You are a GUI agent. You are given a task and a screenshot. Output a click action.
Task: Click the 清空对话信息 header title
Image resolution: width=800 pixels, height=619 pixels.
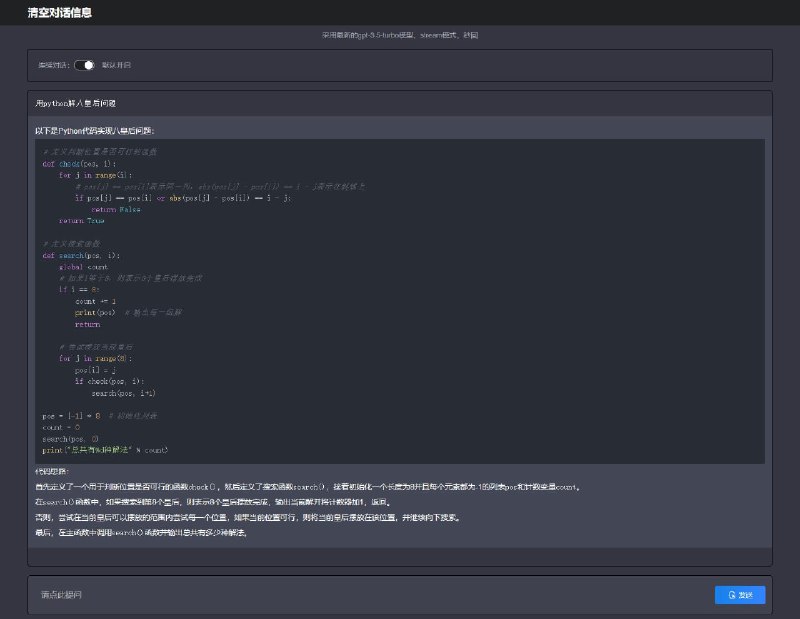coord(62,12)
